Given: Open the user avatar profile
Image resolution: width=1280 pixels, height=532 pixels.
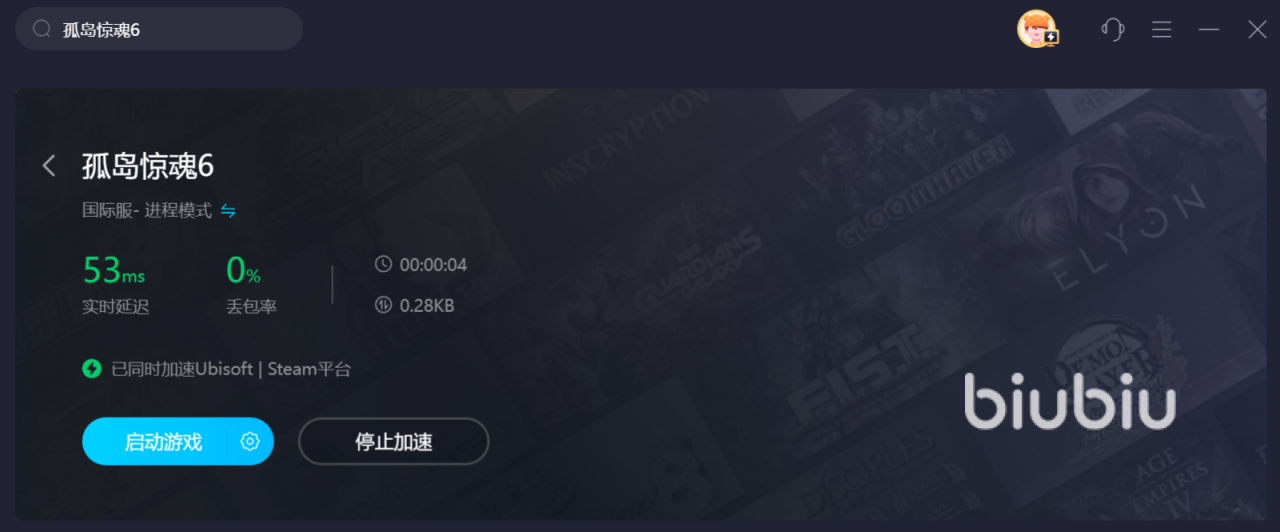Looking at the screenshot, I should [1037, 29].
